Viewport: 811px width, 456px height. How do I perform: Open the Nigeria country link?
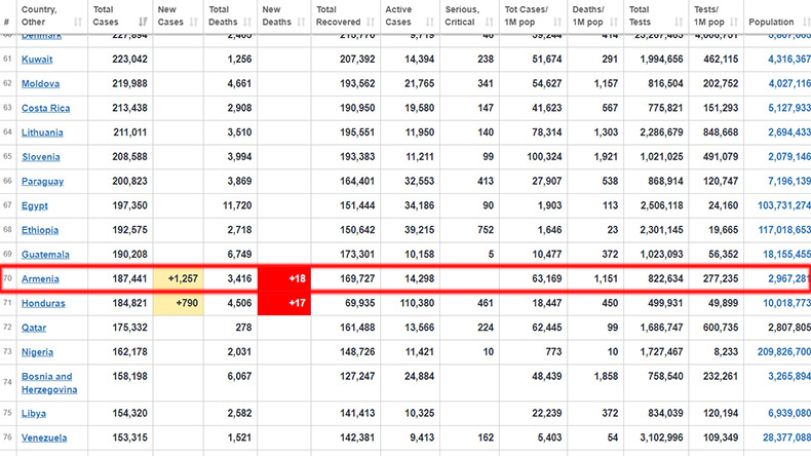click(x=37, y=352)
